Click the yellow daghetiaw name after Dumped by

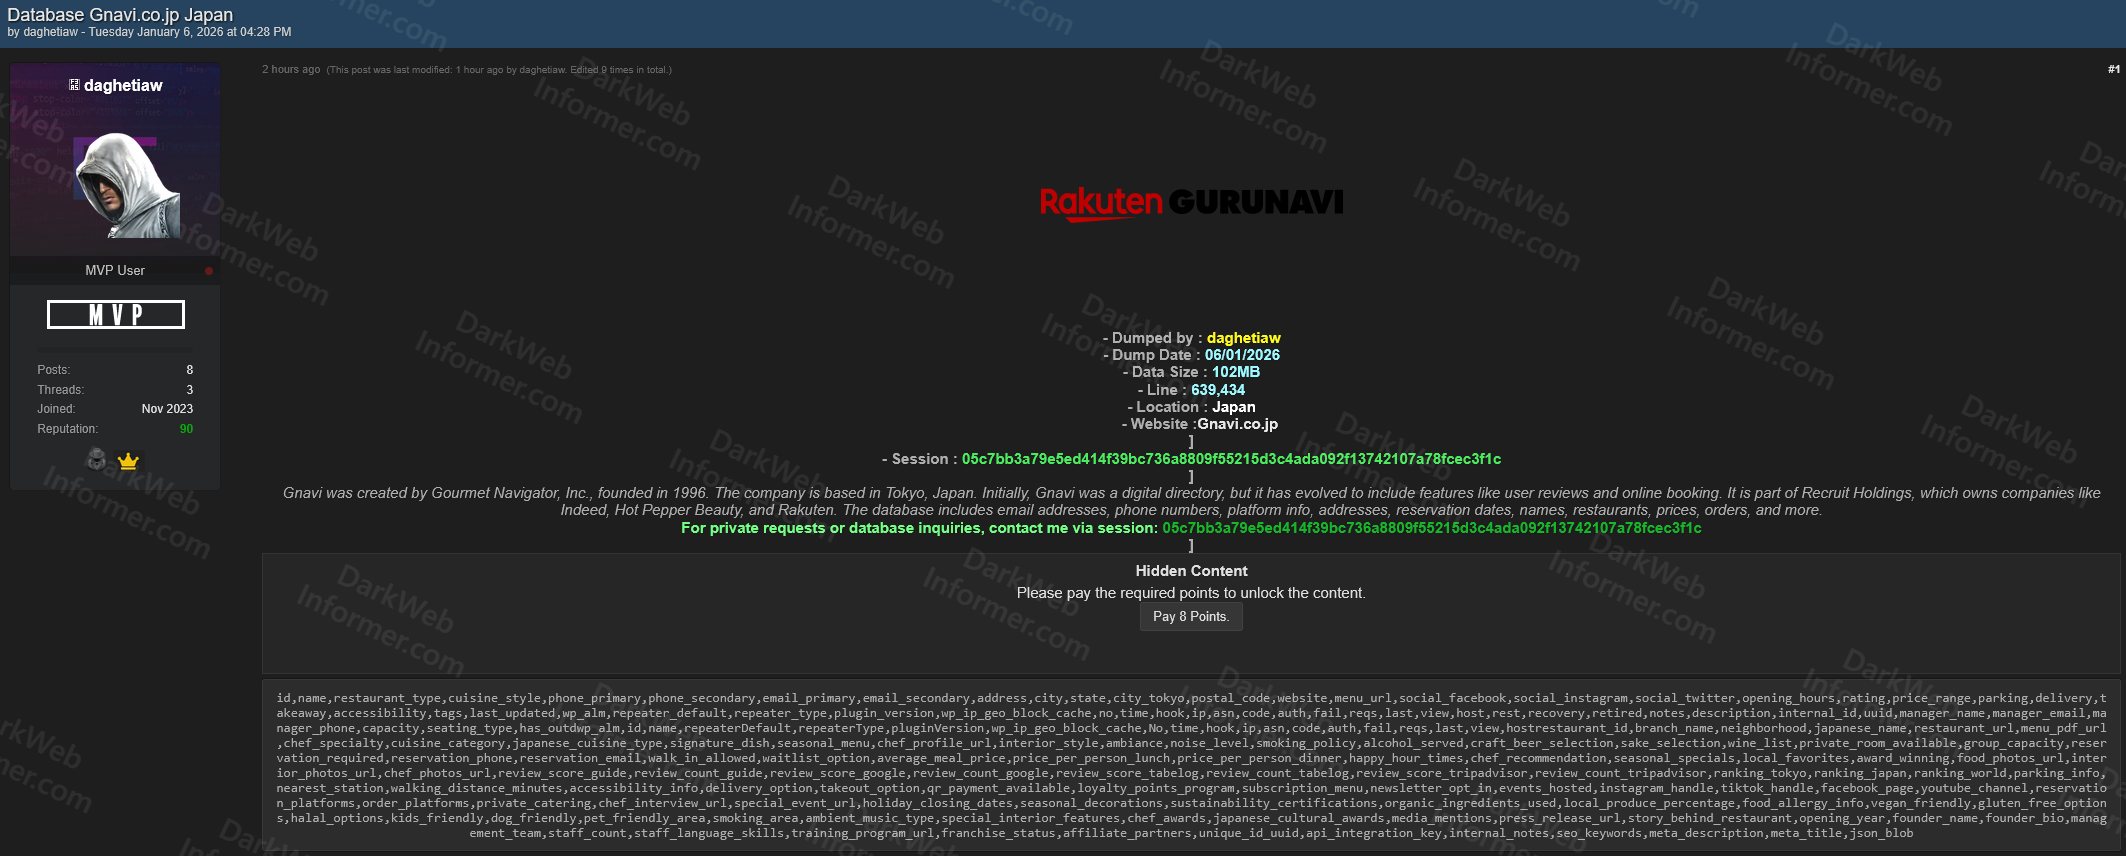pyautogui.click(x=1243, y=338)
